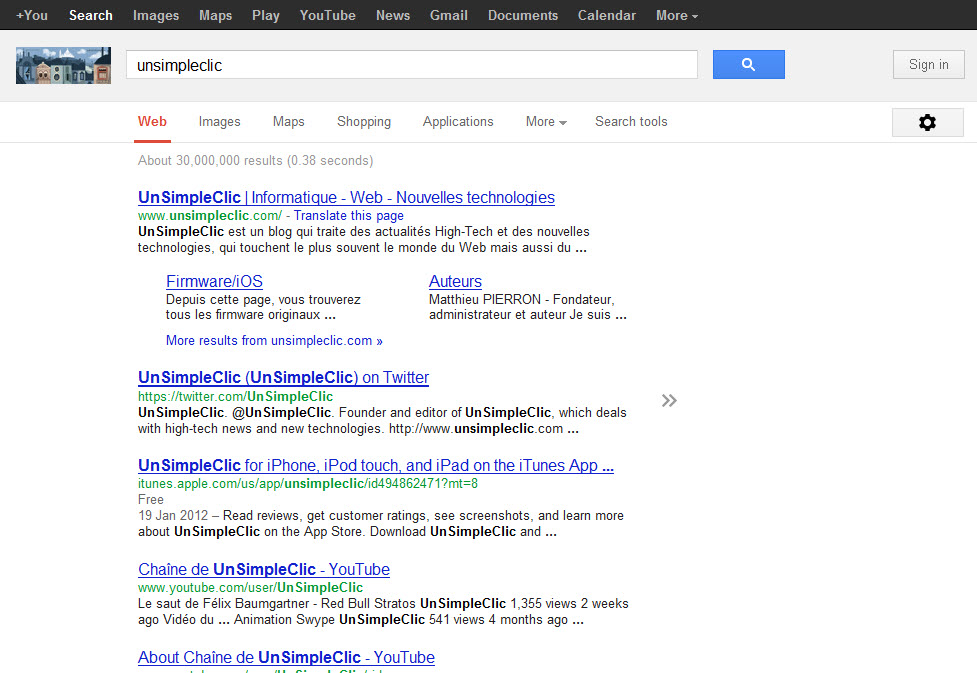Open News in the top bar
Image resolution: width=977 pixels, height=673 pixels.
click(x=393, y=16)
